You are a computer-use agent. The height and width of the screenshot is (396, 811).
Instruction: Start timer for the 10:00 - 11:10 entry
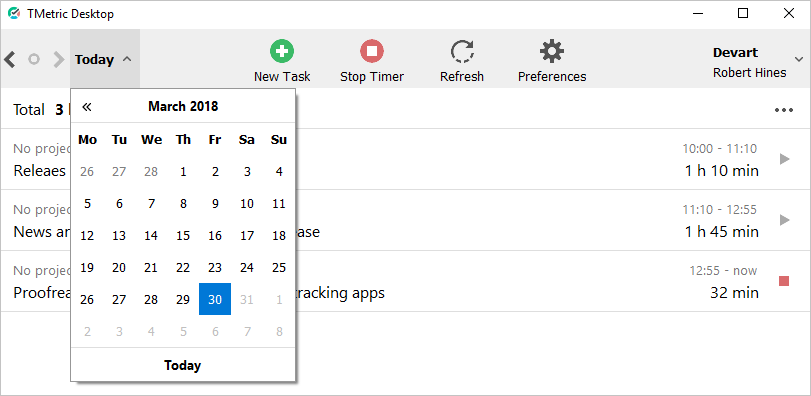tap(785, 159)
